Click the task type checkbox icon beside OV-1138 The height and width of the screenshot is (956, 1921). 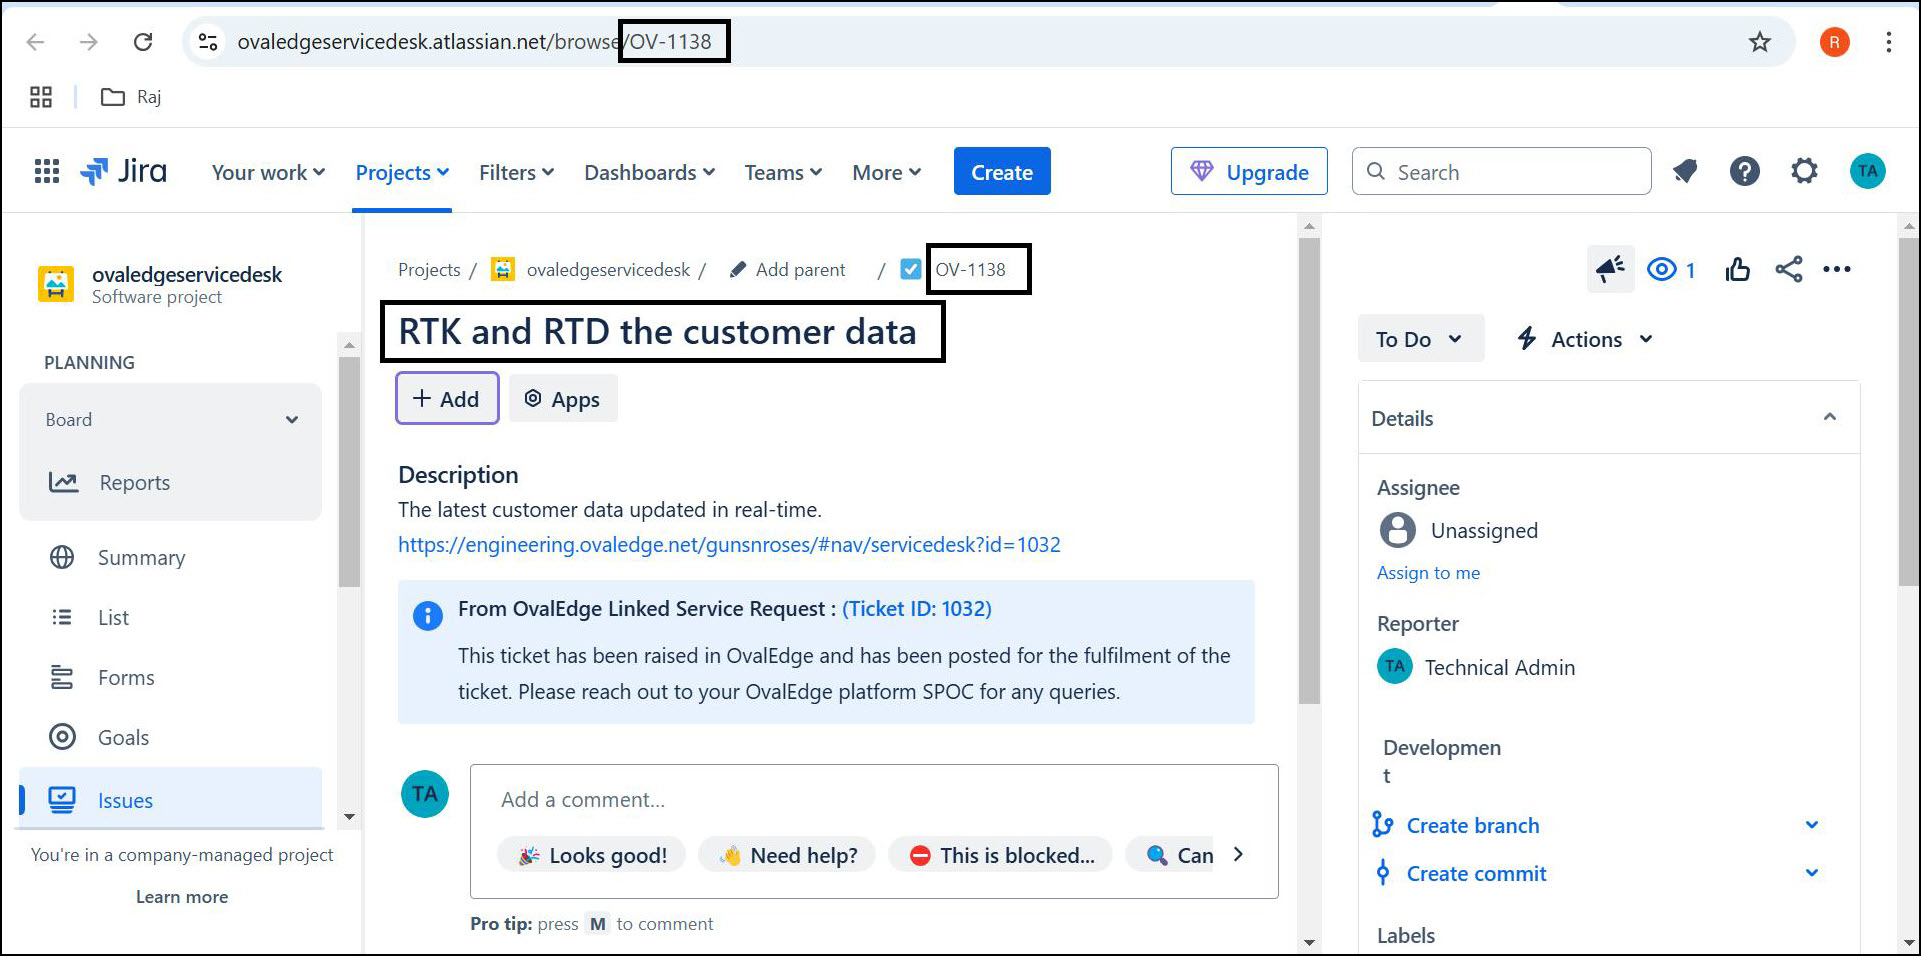910,269
